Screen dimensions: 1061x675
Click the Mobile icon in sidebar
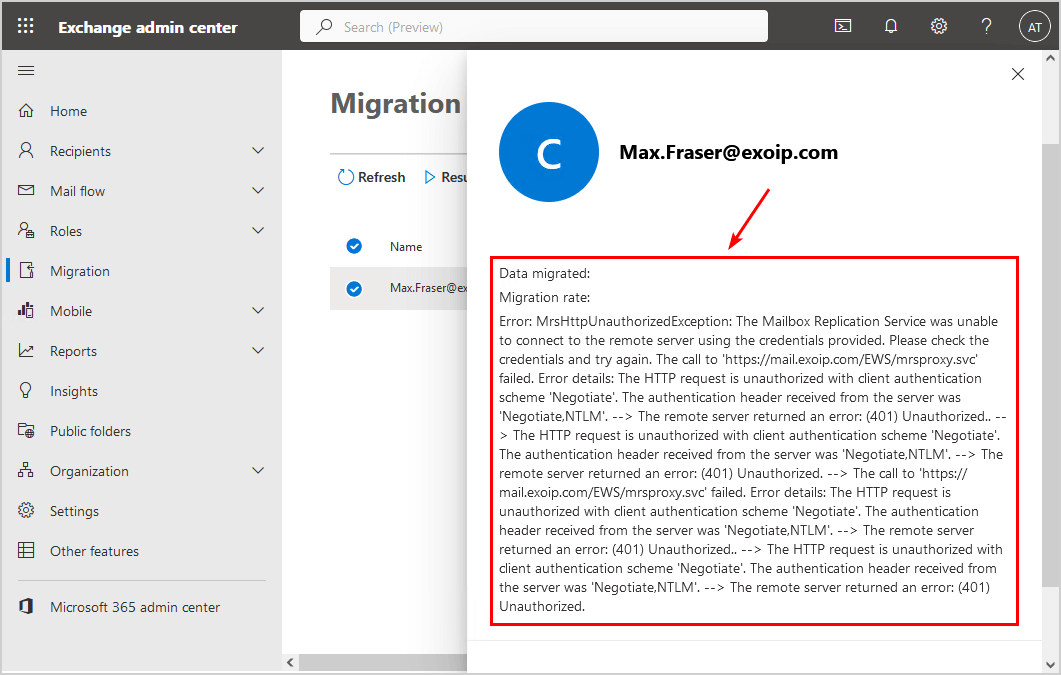click(26, 310)
